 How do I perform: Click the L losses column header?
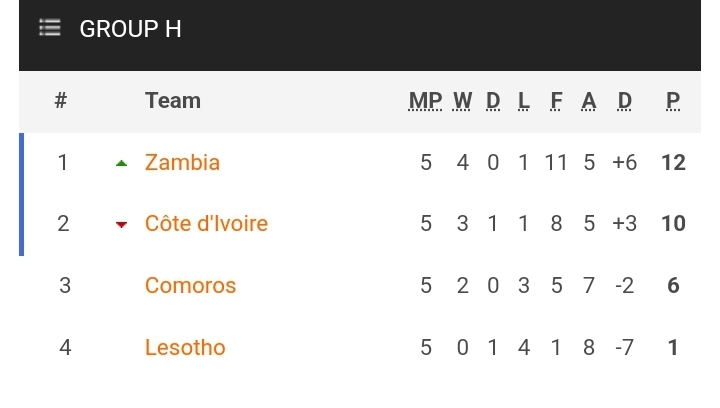coord(523,100)
